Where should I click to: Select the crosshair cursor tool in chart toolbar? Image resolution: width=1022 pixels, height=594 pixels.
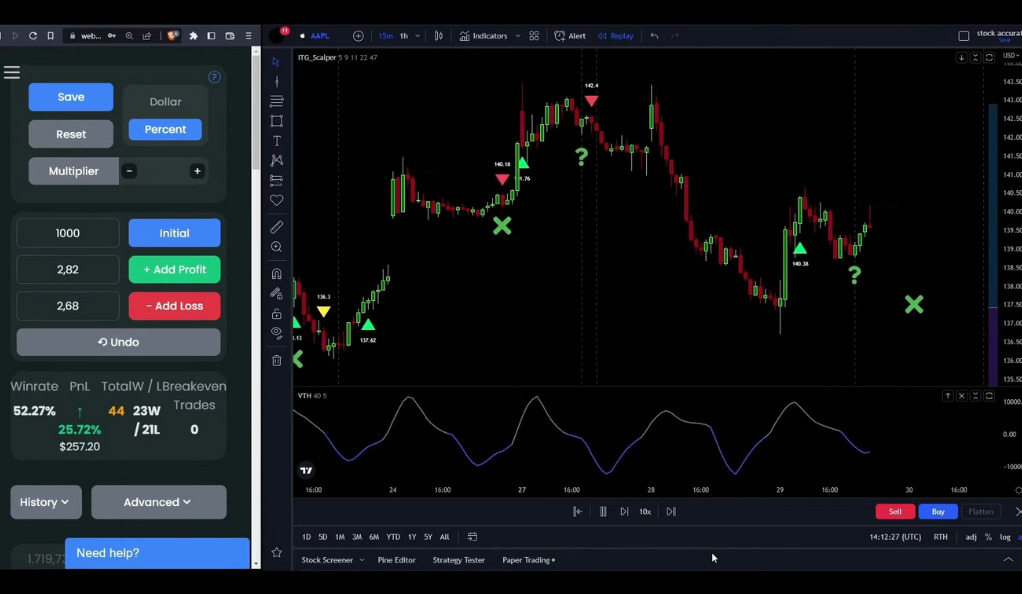[x=276, y=62]
